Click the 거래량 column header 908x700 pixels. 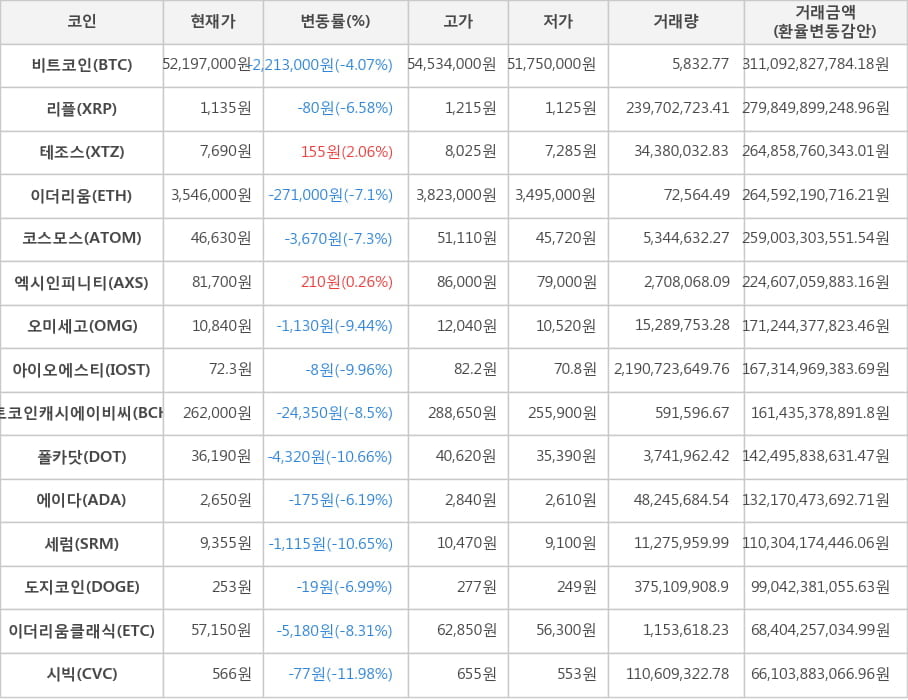click(x=676, y=21)
